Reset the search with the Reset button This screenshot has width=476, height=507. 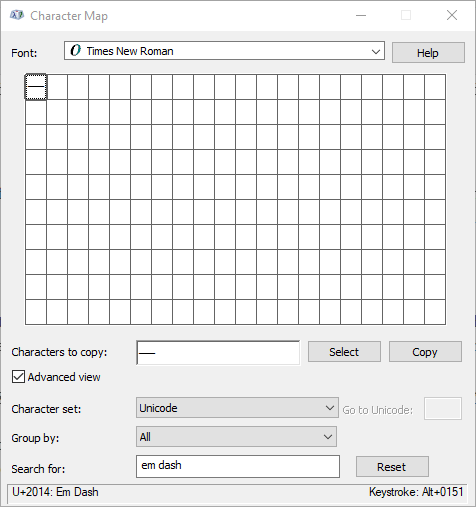(392, 467)
